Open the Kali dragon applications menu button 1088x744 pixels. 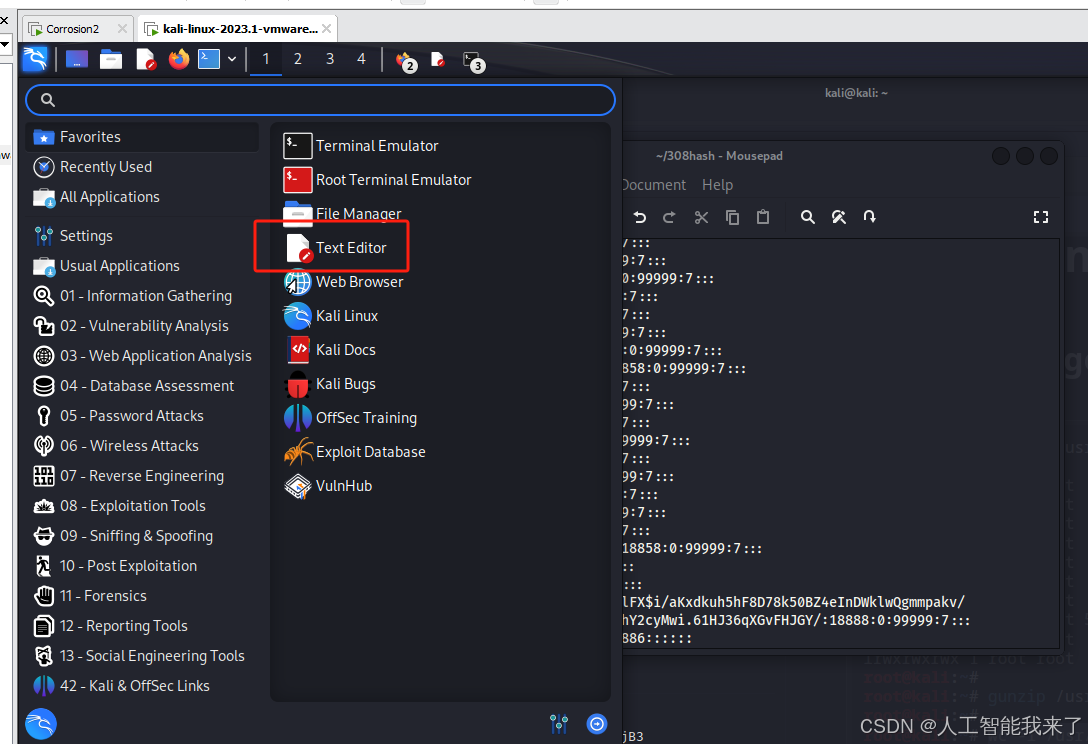tap(35, 59)
